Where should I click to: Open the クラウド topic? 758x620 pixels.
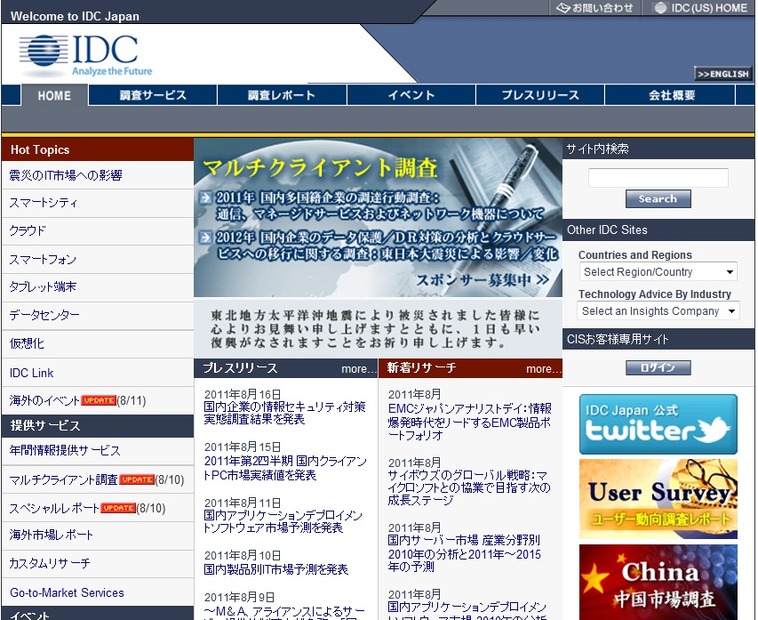pyautogui.click(x=27, y=231)
